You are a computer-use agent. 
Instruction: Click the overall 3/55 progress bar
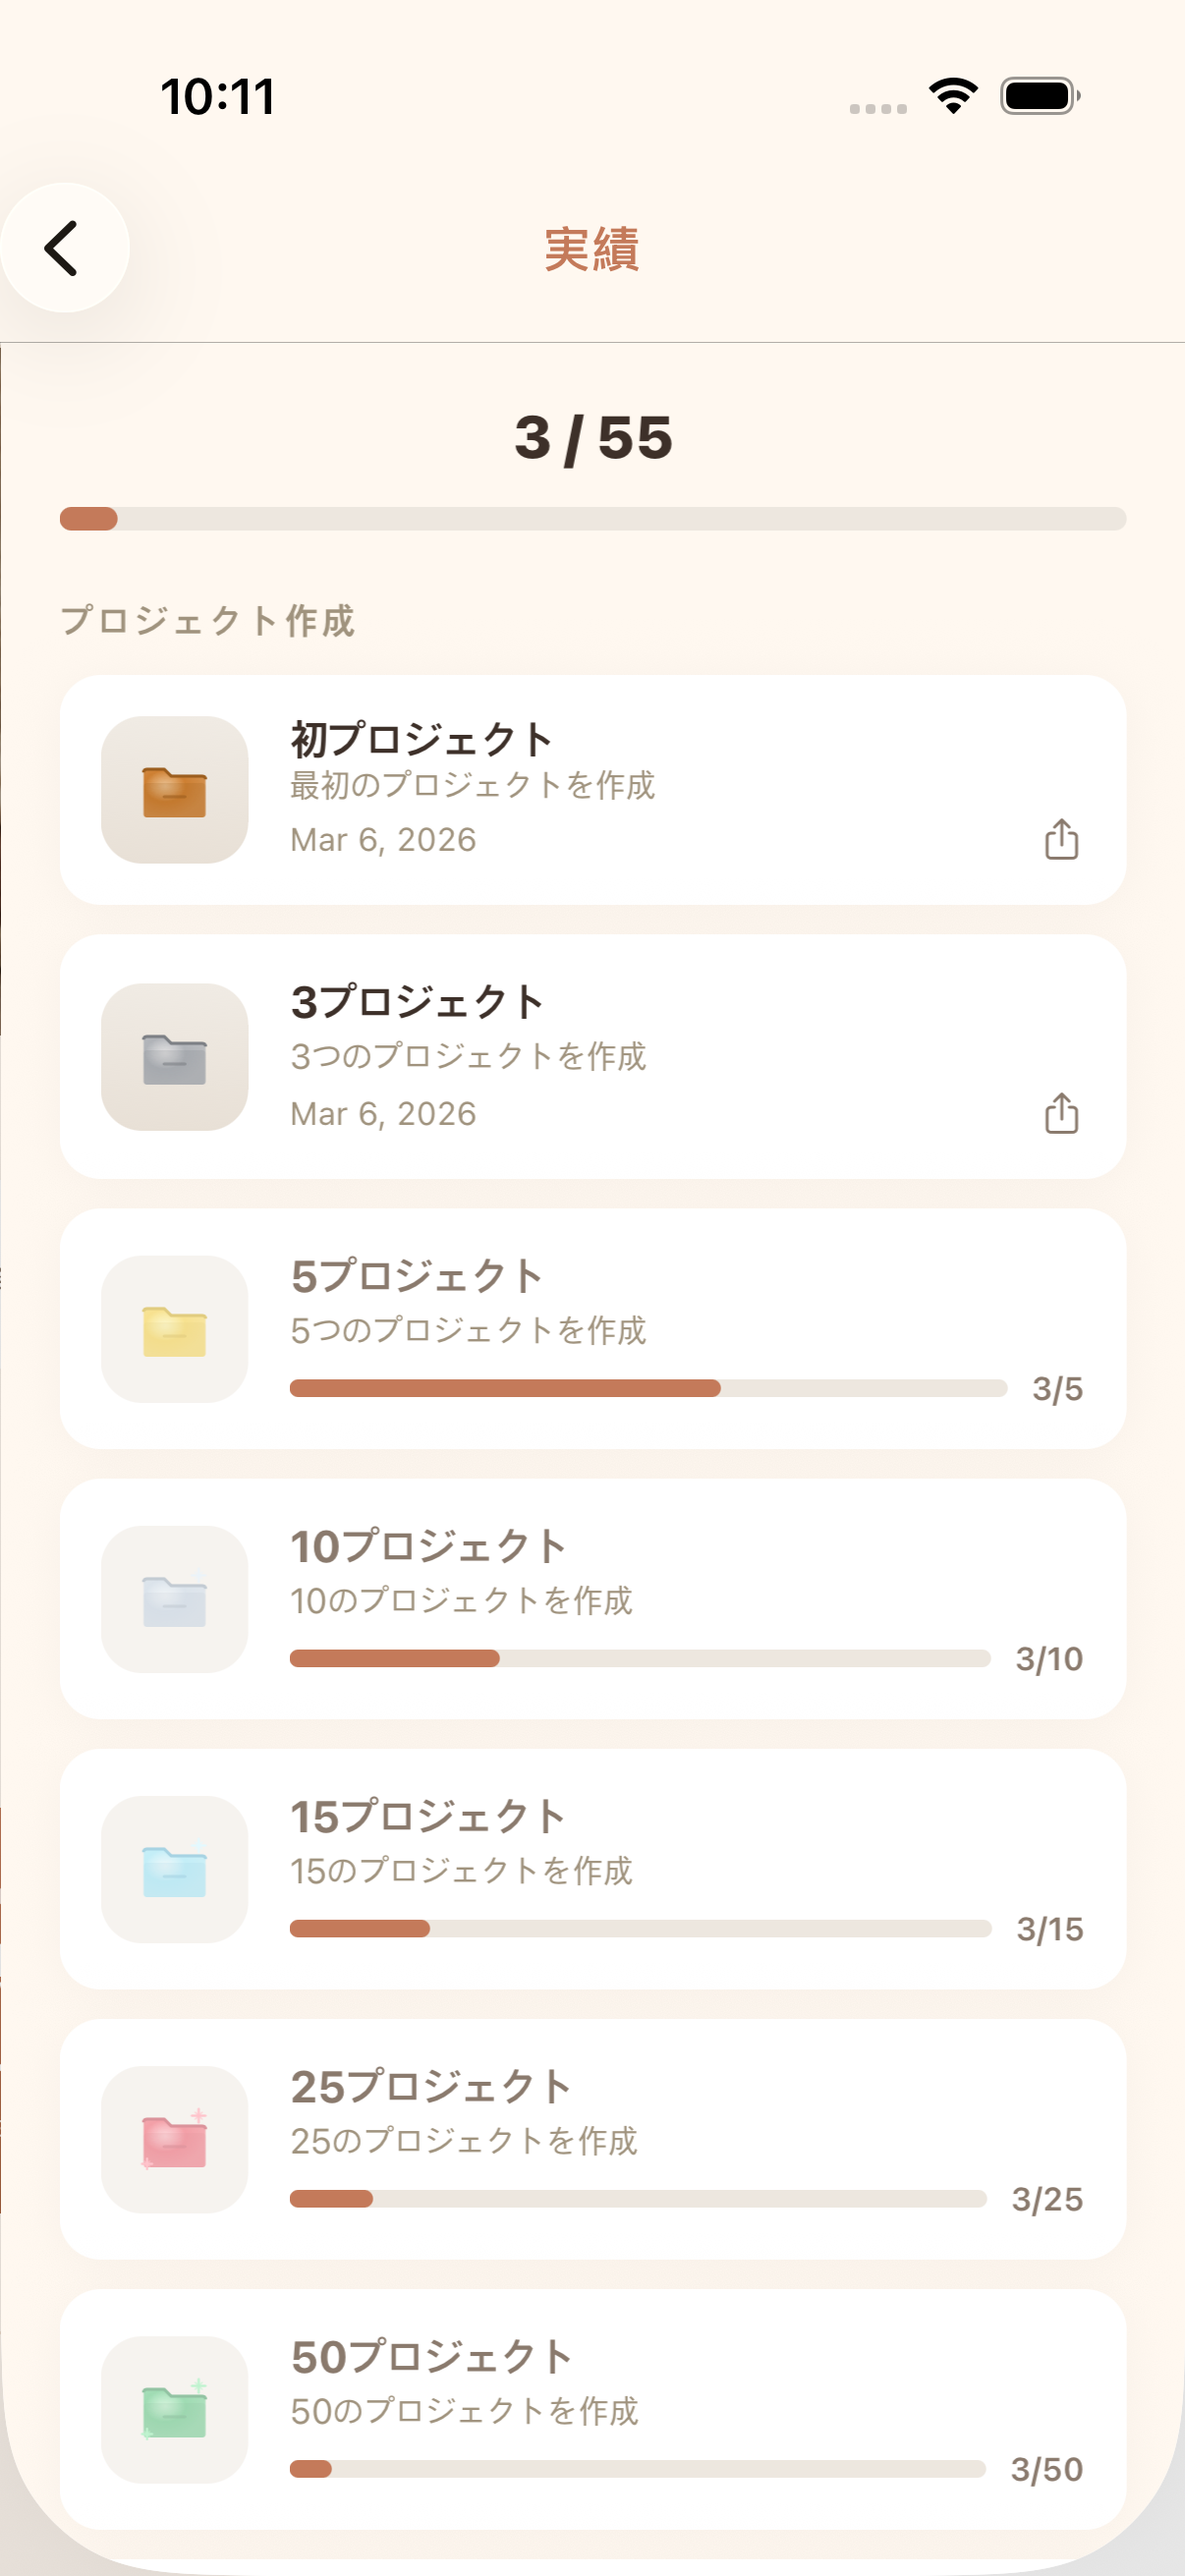(592, 518)
